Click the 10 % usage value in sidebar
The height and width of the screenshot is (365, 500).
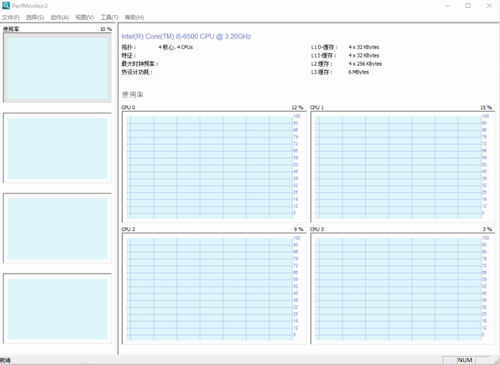106,29
